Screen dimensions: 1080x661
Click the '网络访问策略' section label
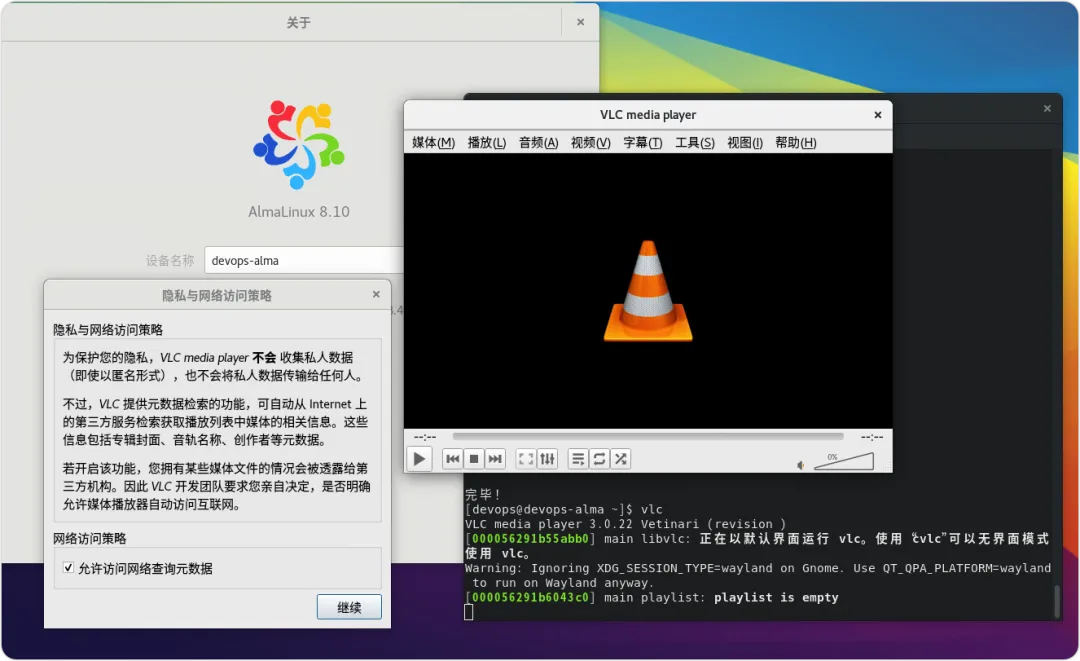point(90,538)
